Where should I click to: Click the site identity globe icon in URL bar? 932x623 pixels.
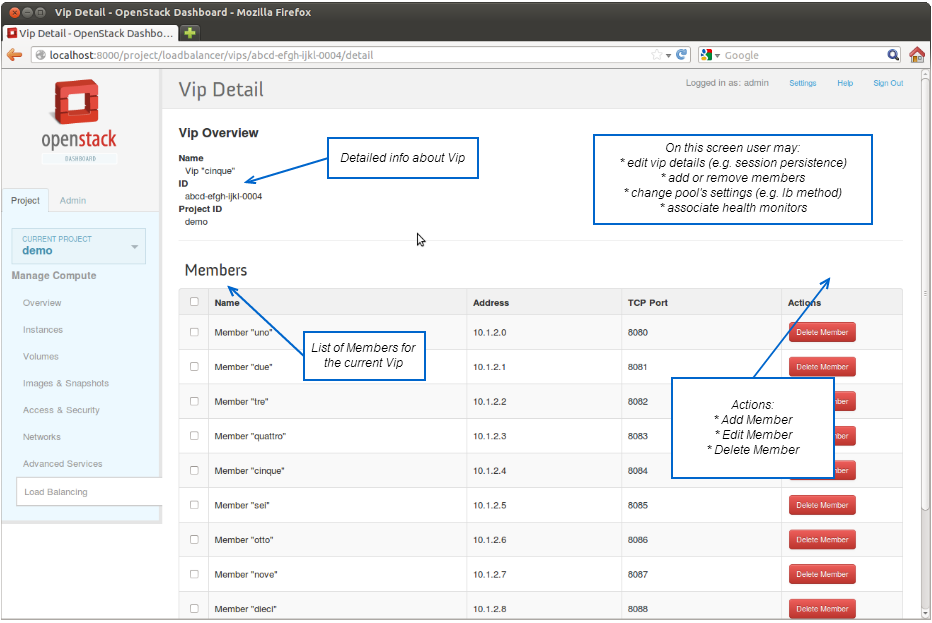41,55
